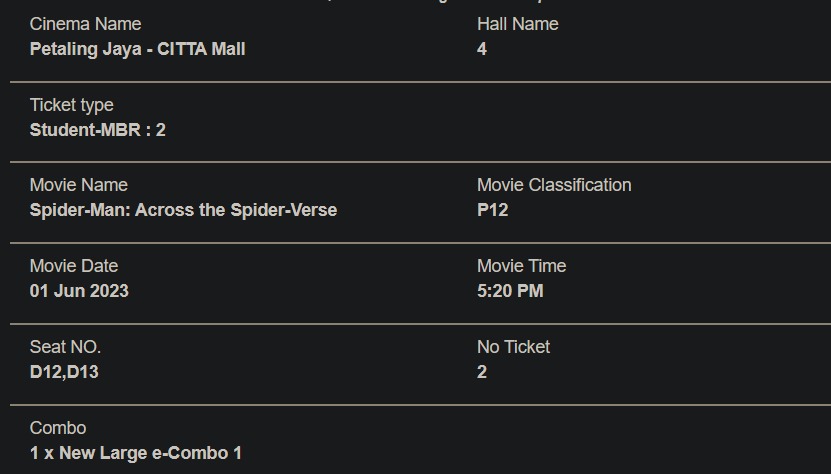Select the seat numbers "D12,D13"
831x474 pixels.
pos(64,372)
